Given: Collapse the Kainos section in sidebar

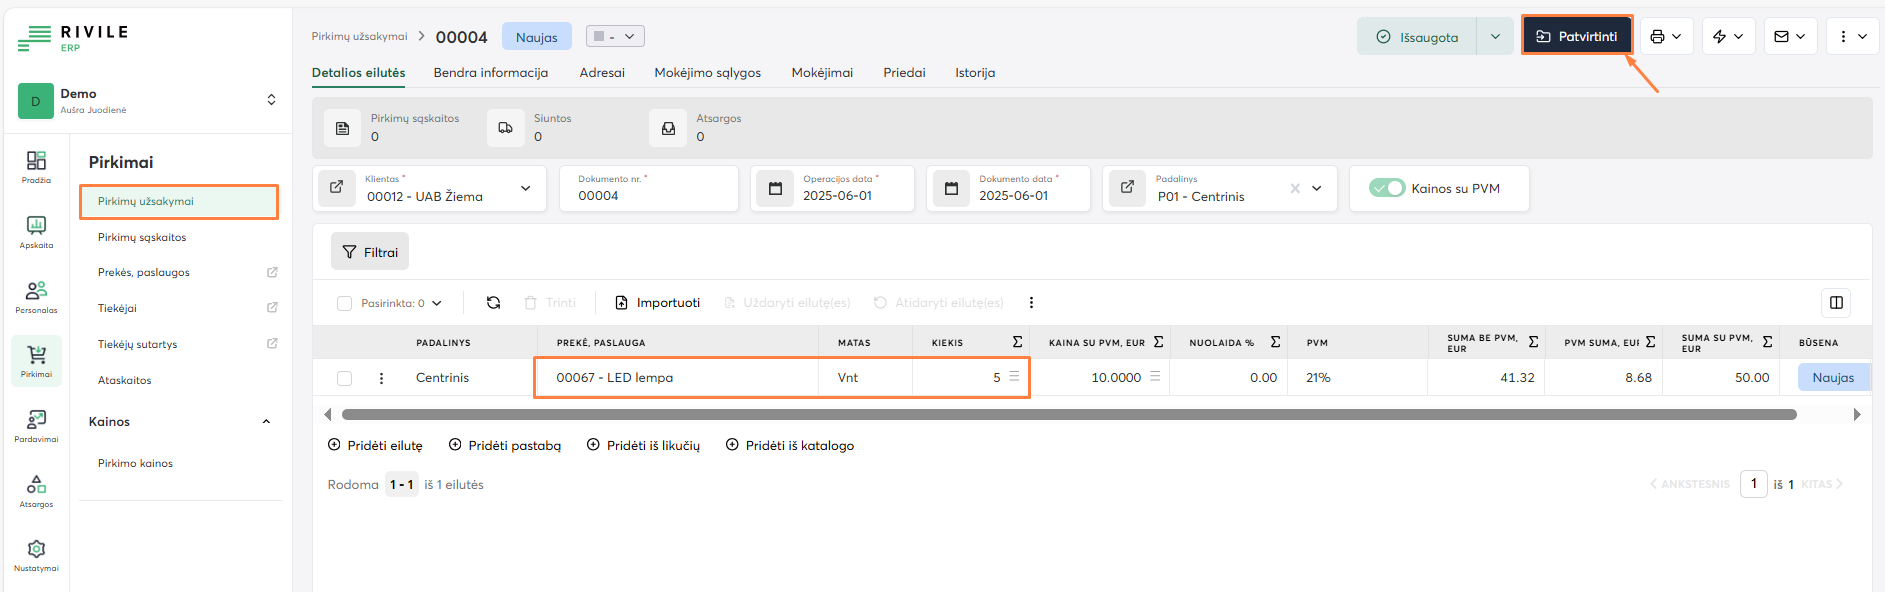Looking at the screenshot, I should (266, 422).
